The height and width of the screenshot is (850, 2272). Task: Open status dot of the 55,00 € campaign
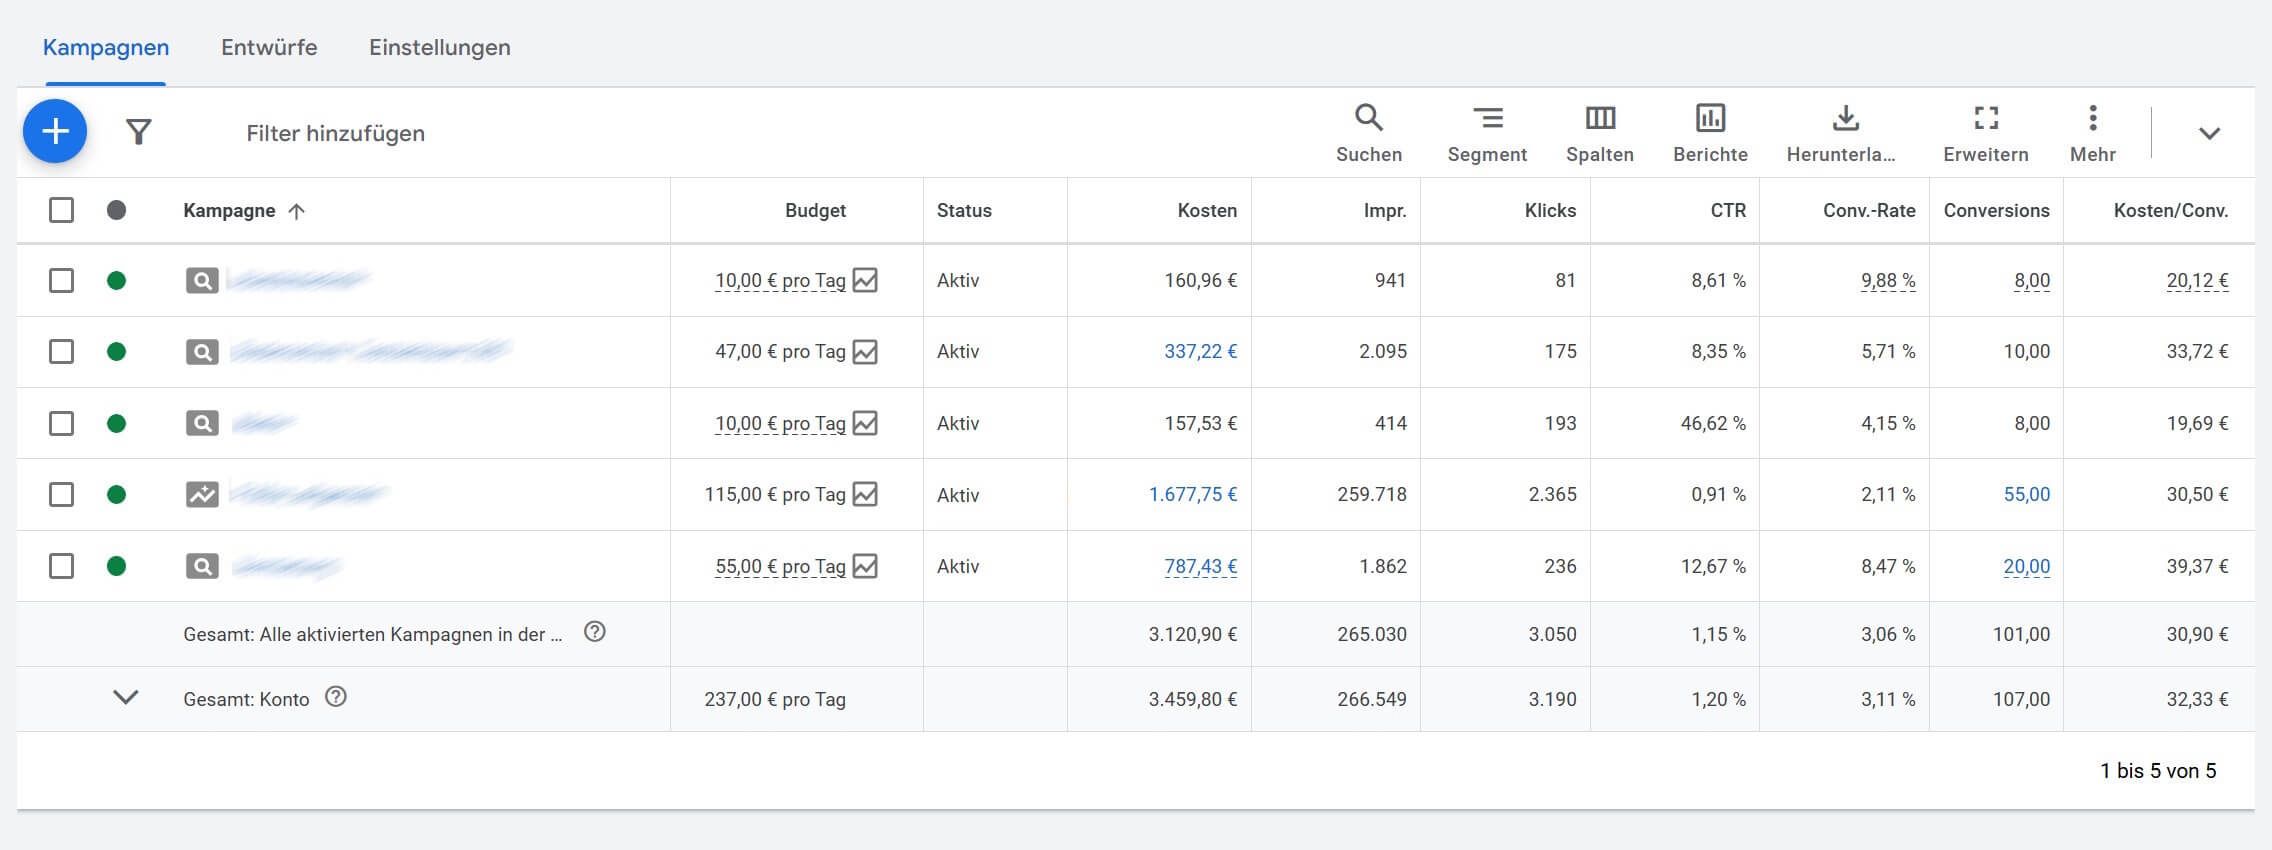[x=117, y=566]
